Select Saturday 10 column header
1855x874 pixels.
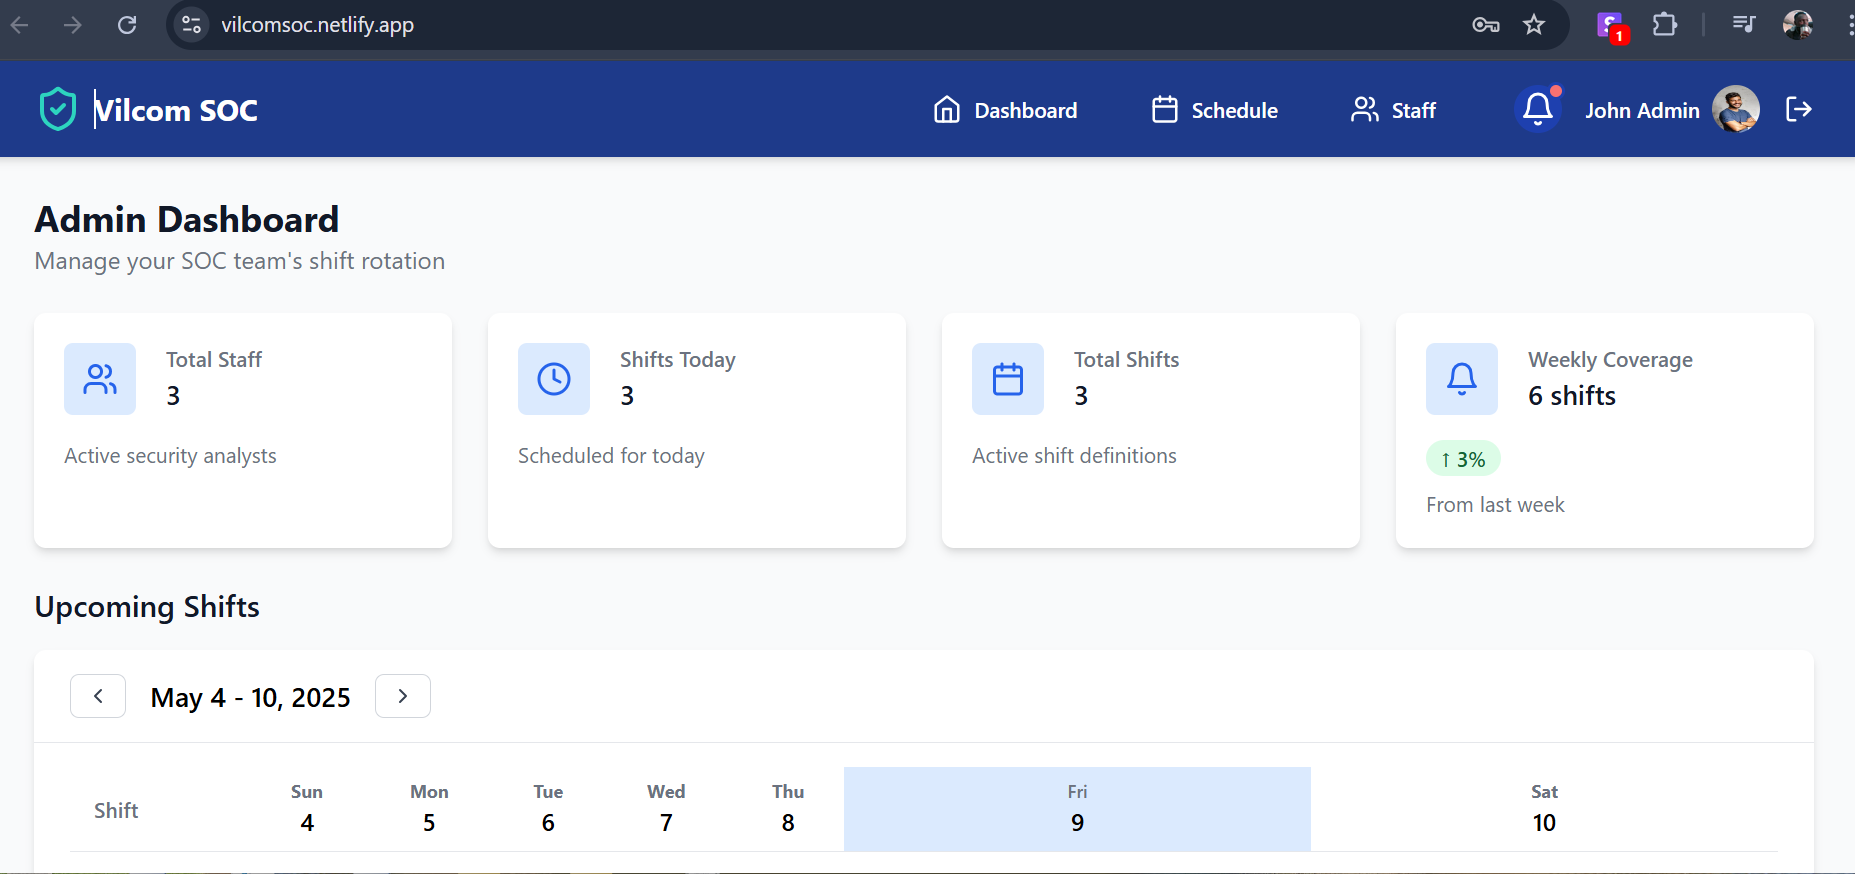[x=1544, y=808]
